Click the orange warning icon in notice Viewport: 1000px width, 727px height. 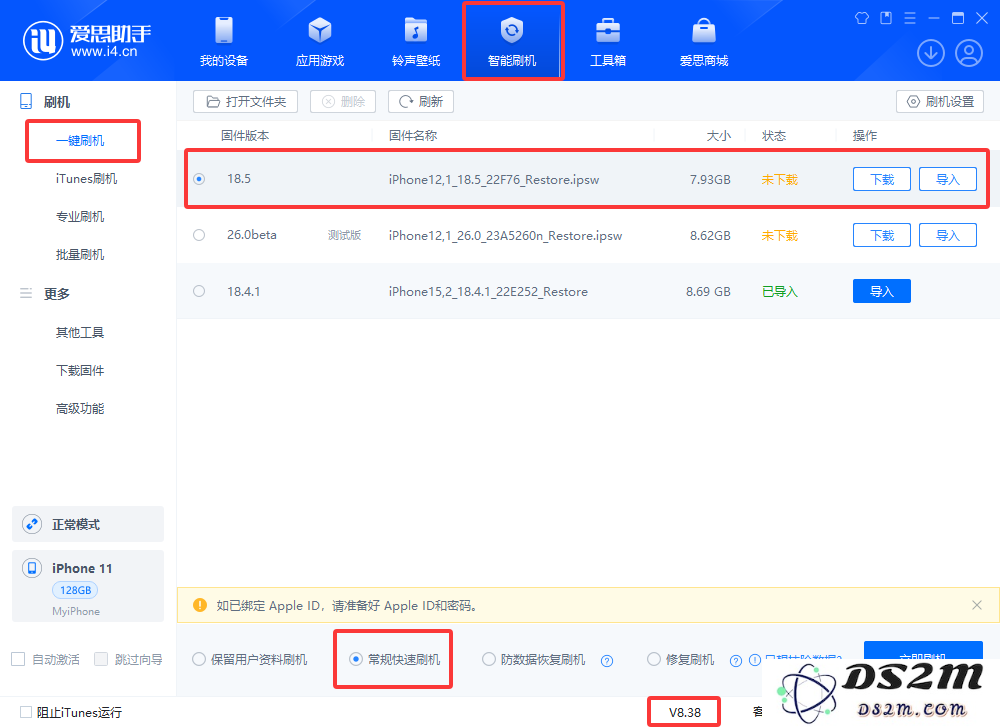pyautogui.click(x=200, y=605)
